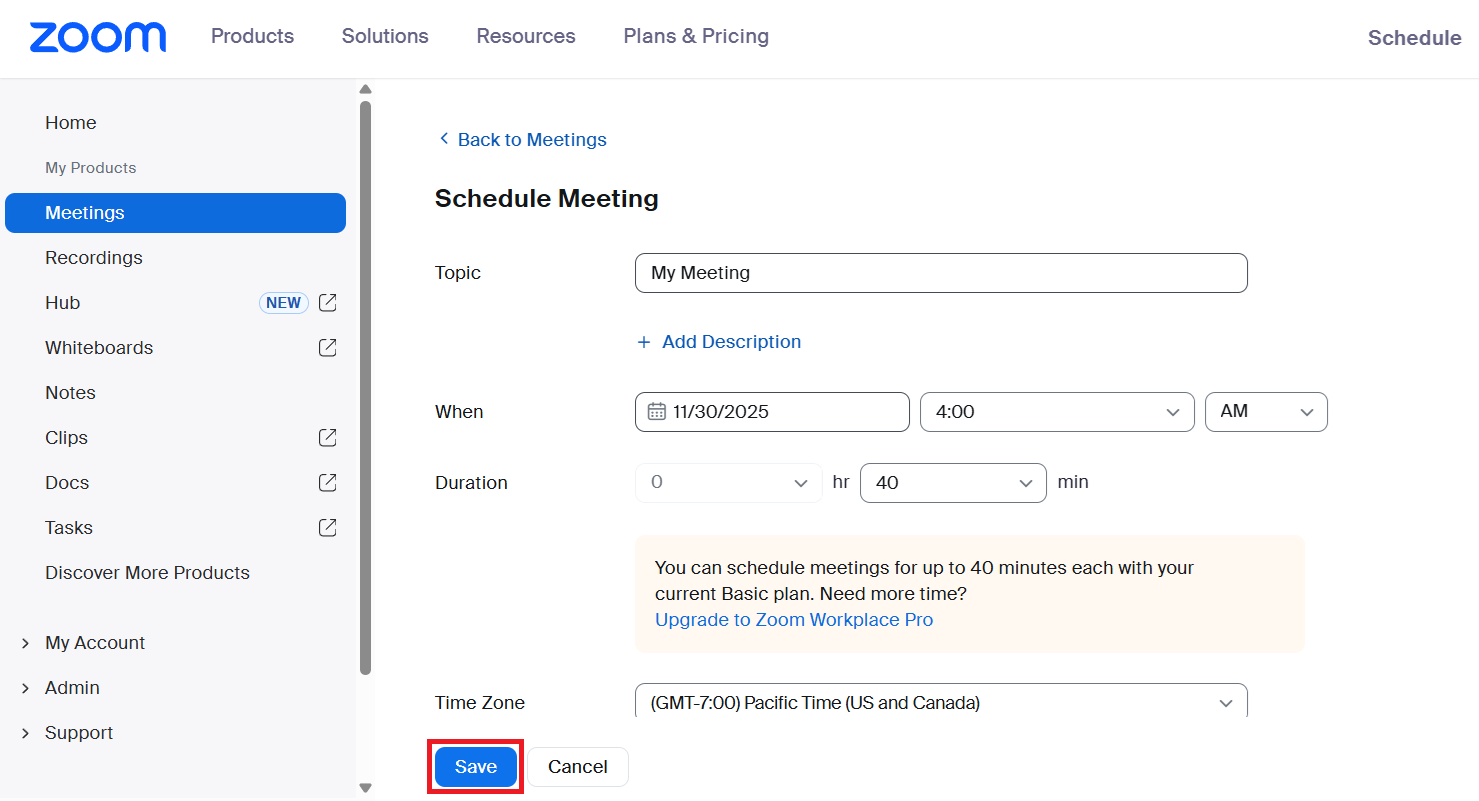Open the 40 minutes duration dropdown

click(952, 483)
